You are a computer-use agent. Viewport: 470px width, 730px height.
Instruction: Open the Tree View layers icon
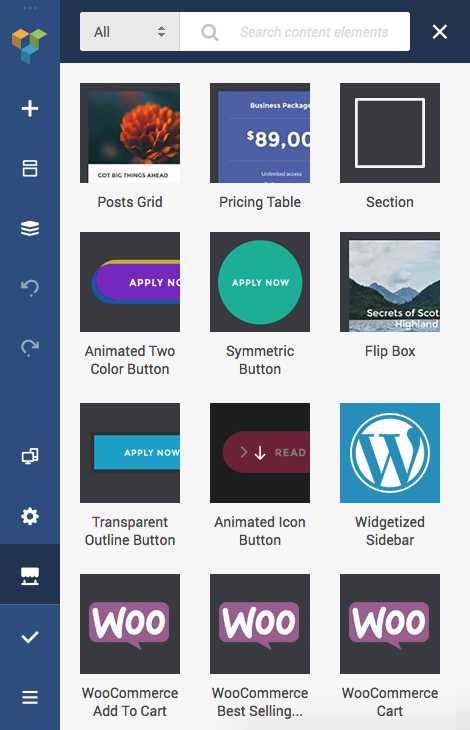click(x=30, y=228)
